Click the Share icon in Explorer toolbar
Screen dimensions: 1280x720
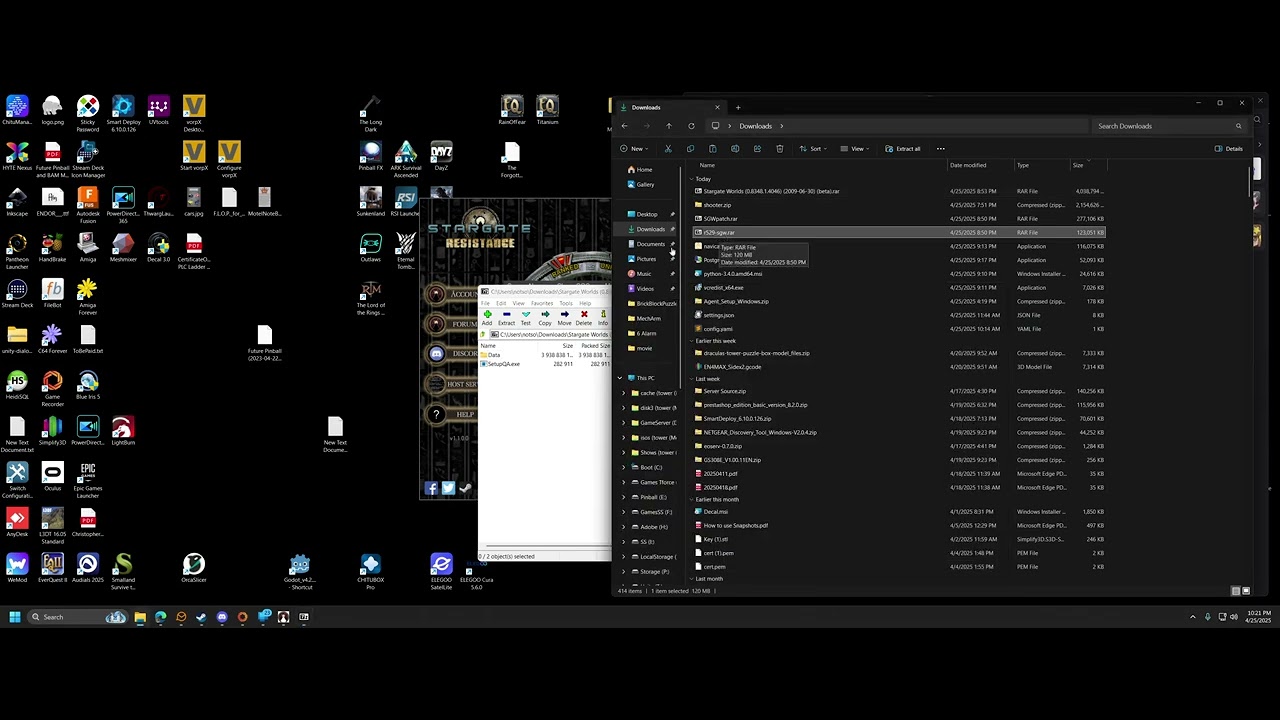(x=757, y=149)
